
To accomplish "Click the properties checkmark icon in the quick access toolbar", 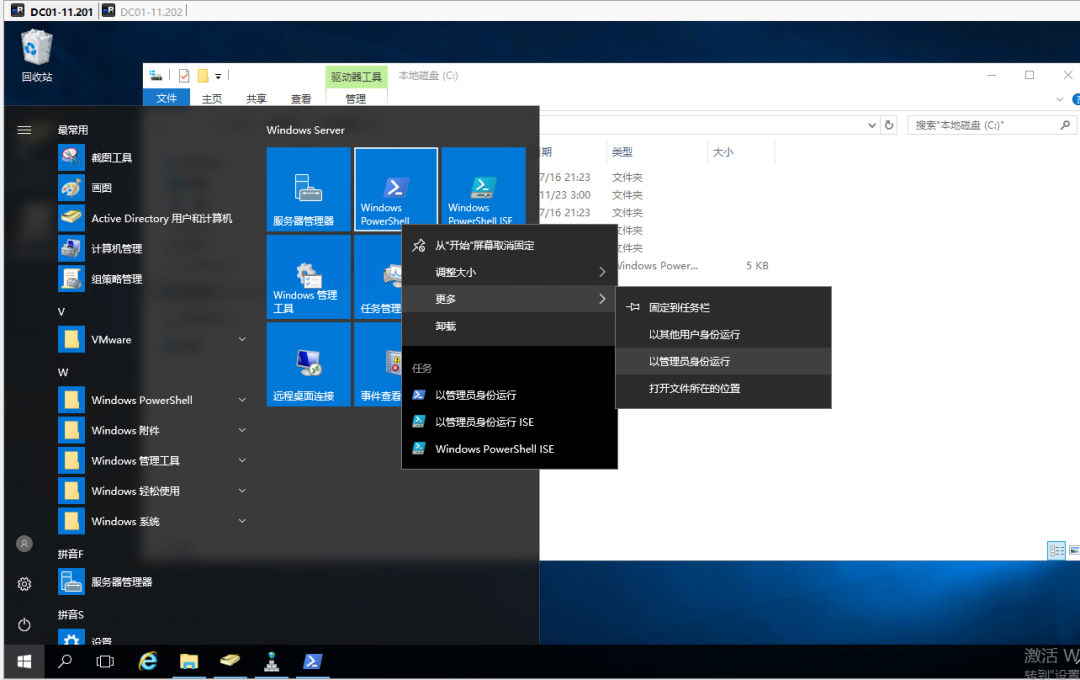I will (x=184, y=76).
